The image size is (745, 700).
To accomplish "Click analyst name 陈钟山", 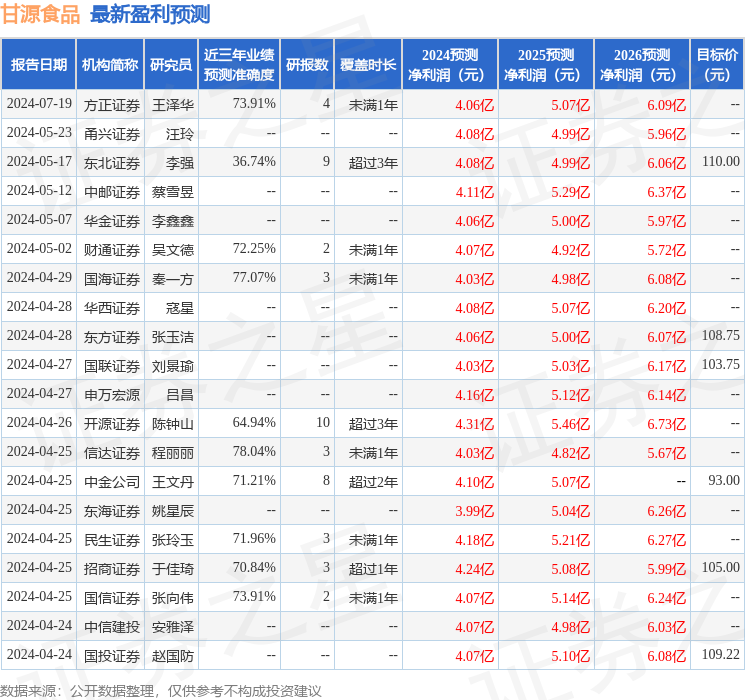I will tap(173, 423).
